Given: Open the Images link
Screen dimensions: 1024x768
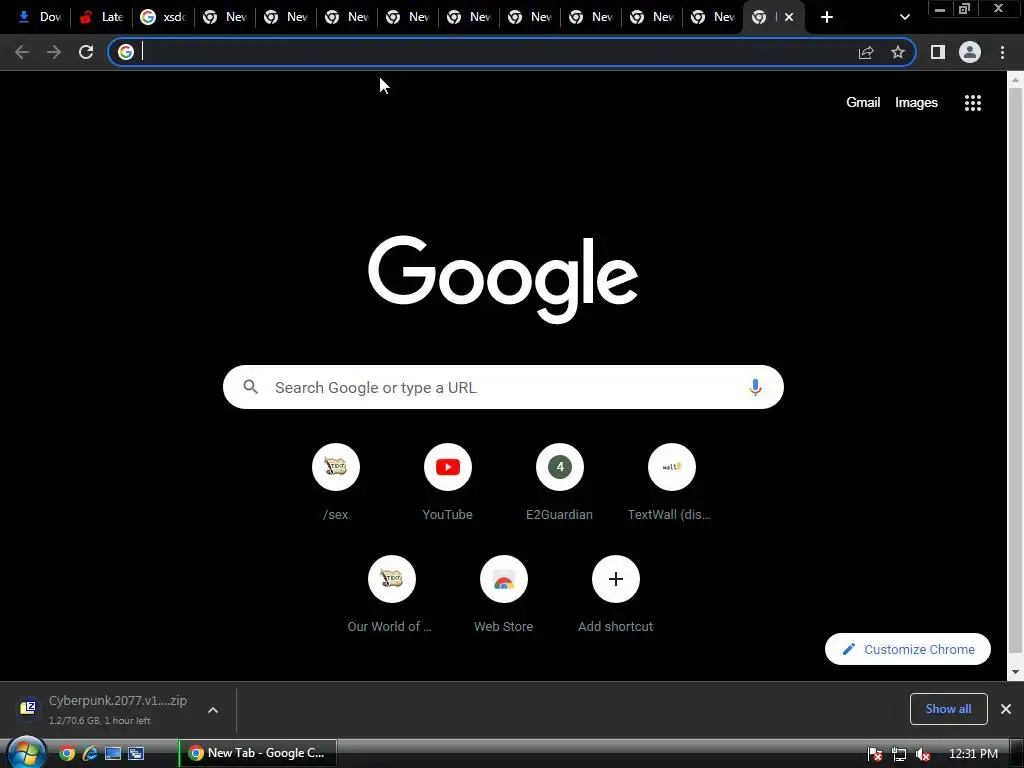Looking at the screenshot, I should point(916,103).
